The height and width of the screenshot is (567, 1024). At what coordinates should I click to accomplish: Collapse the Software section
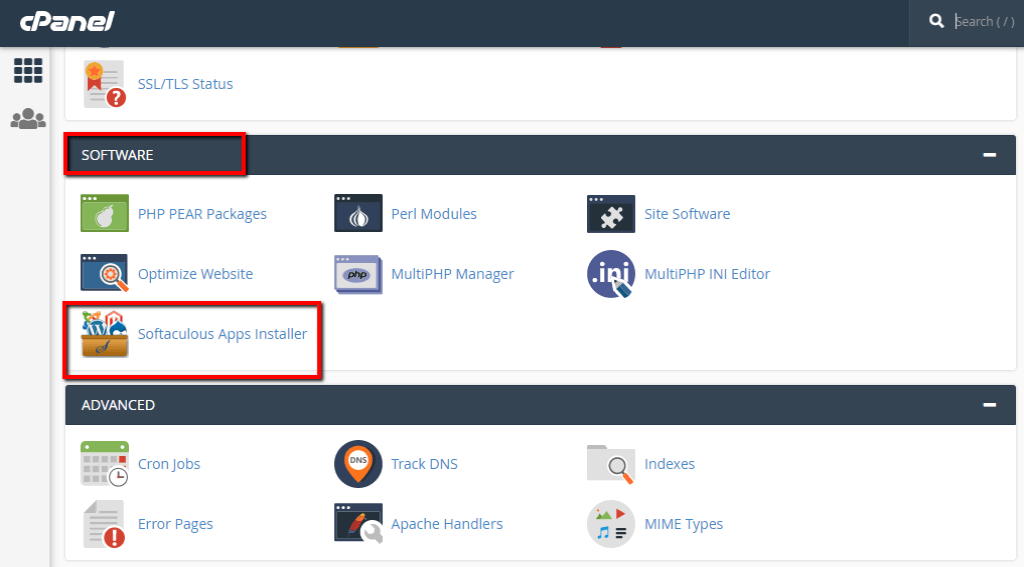(989, 155)
